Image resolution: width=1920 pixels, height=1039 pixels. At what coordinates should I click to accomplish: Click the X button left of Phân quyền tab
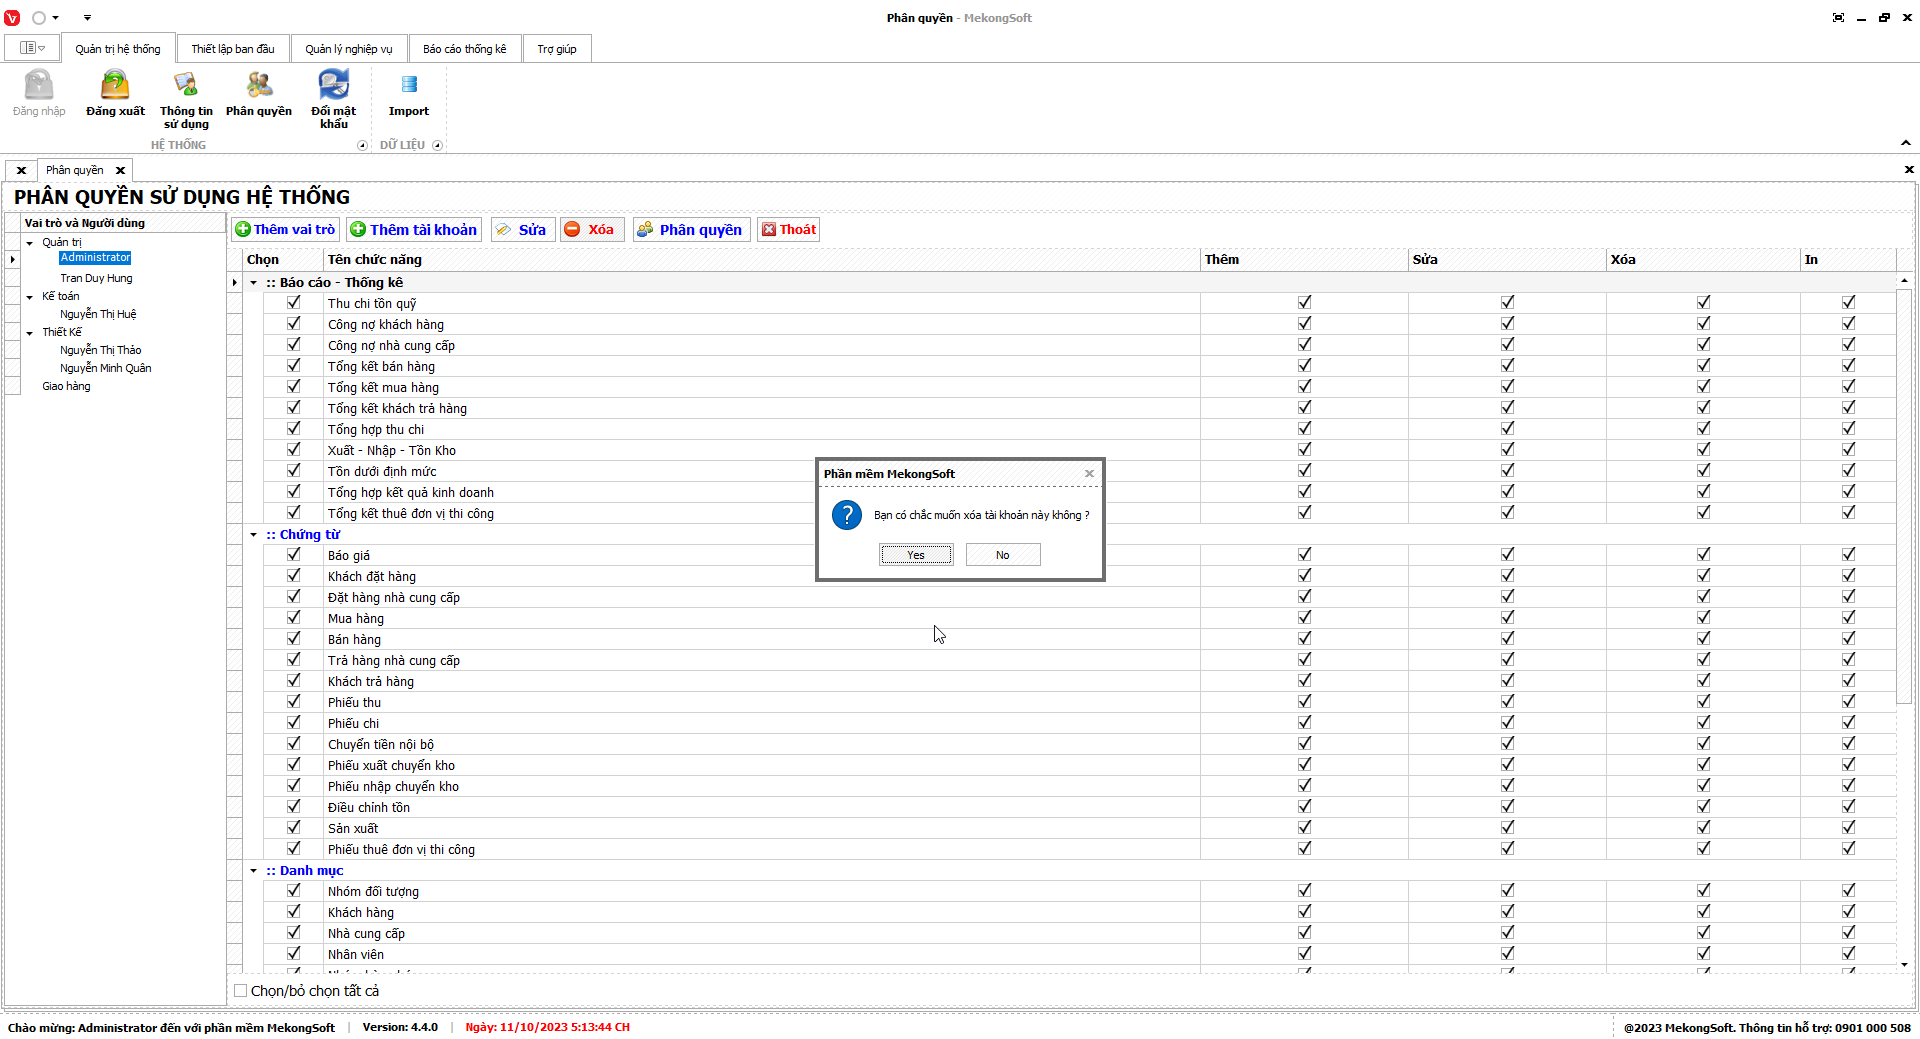pyautogui.click(x=21, y=170)
